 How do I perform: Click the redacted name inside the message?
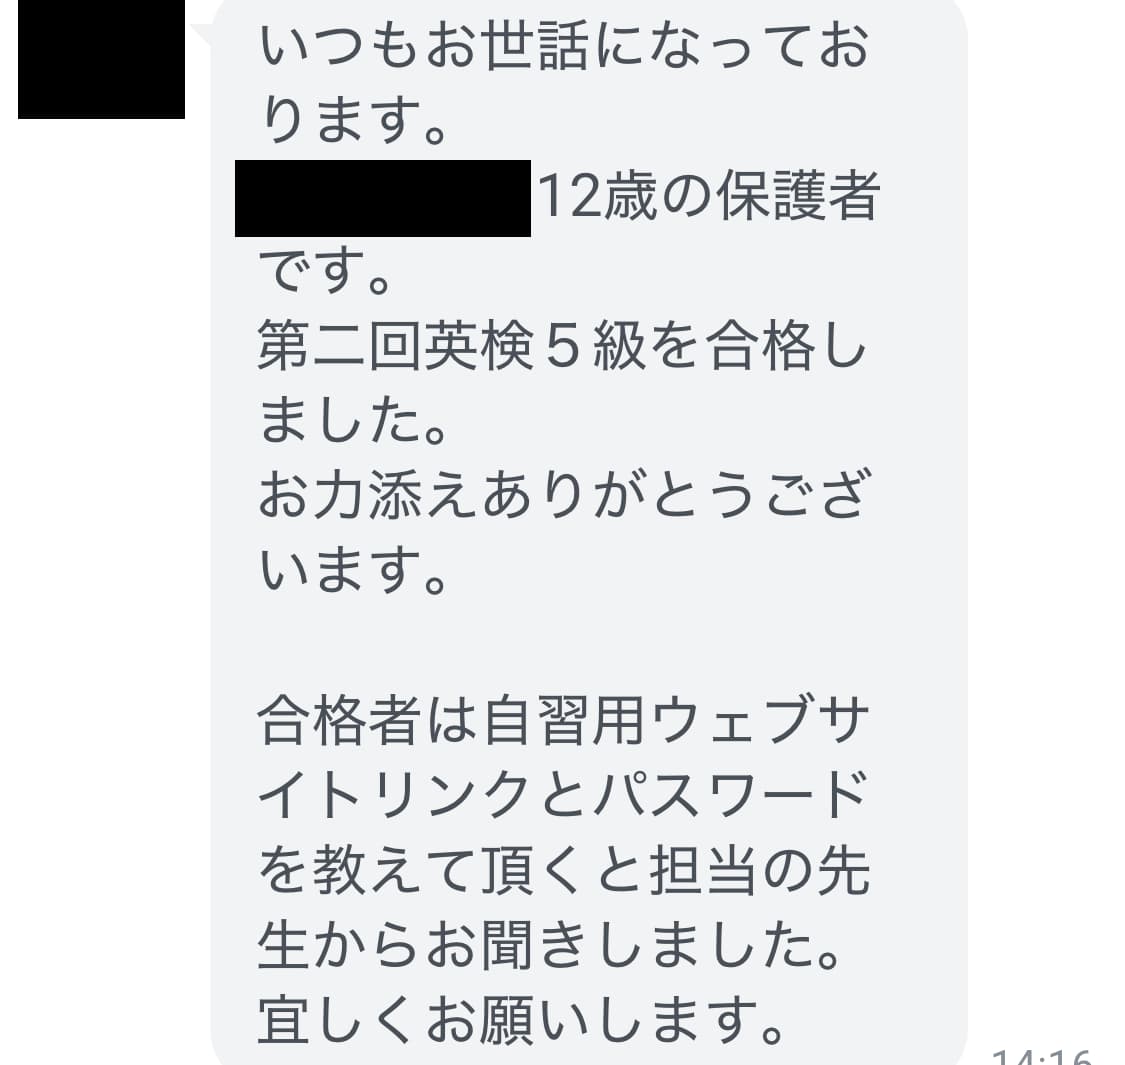tap(382, 198)
